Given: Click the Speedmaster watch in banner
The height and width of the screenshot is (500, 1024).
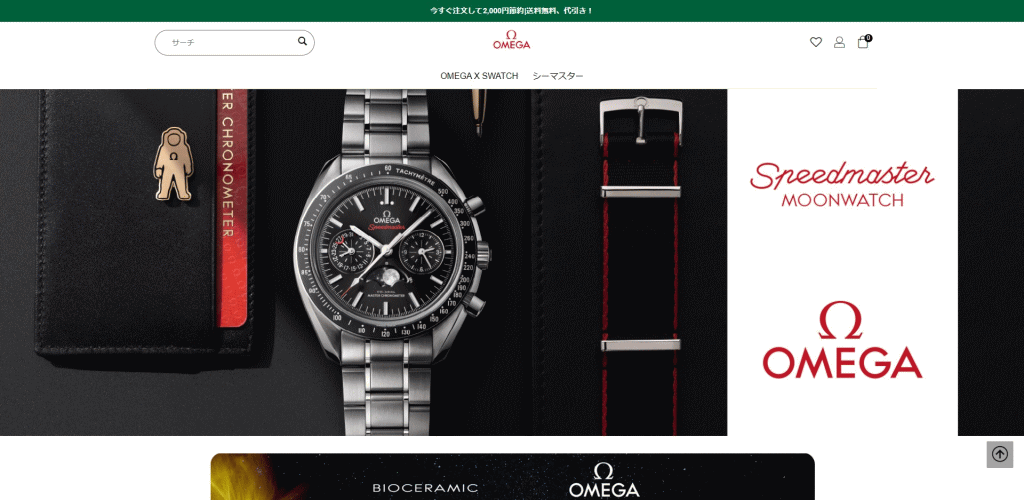Looking at the screenshot, I should (x=392, y=261).
